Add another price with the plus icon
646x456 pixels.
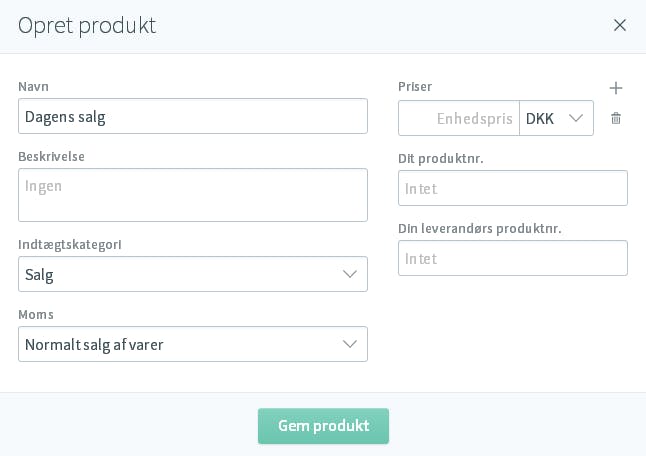coord(616,88)
